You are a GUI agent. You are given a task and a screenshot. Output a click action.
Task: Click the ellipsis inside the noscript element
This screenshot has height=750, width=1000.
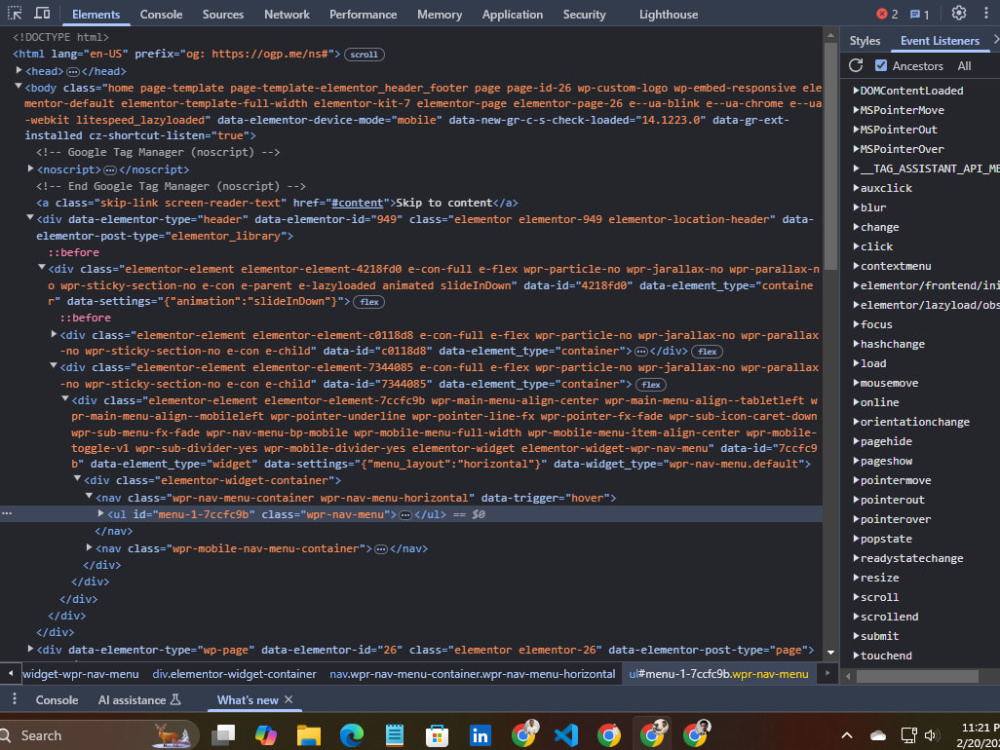(x=110, y=170)
